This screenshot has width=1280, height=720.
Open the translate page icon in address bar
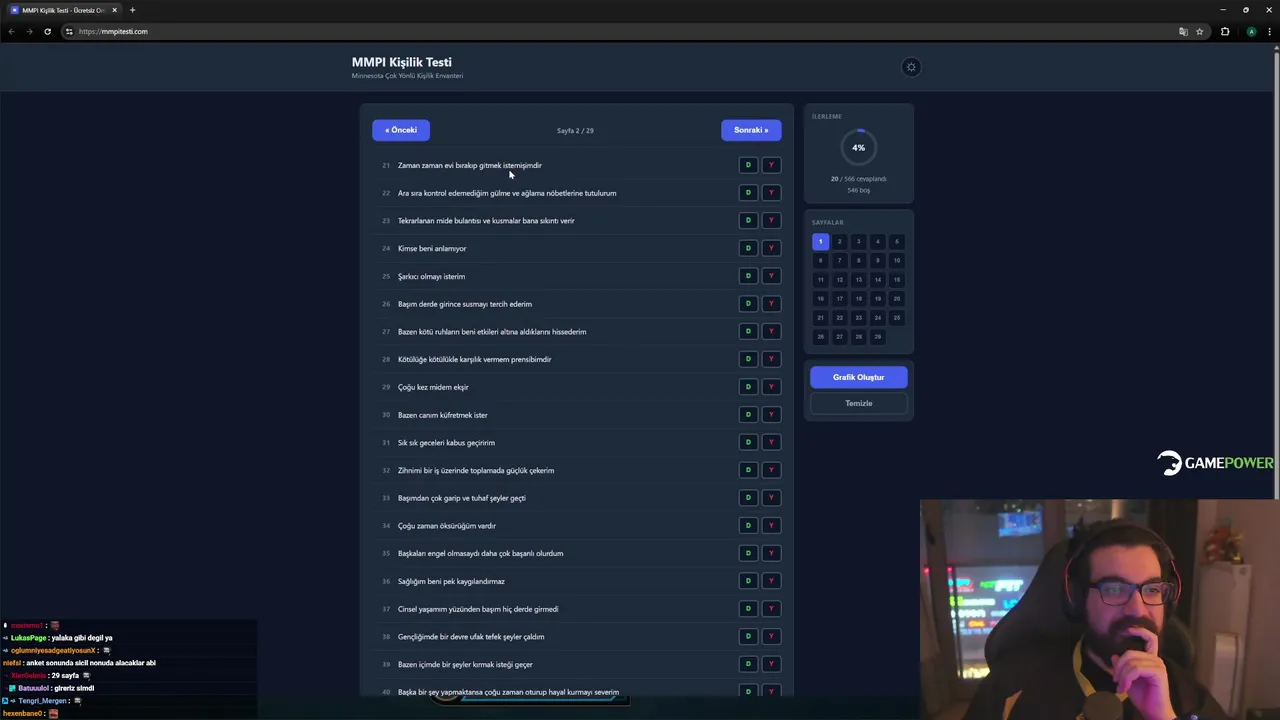(1183, 31)
